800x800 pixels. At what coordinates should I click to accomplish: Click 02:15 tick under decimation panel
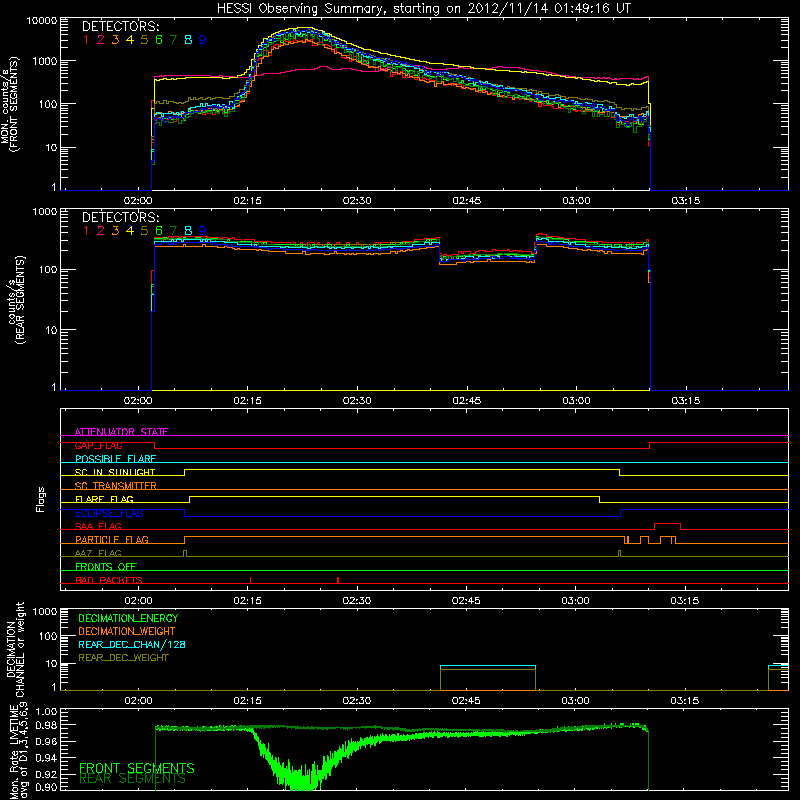pos(247,701)
